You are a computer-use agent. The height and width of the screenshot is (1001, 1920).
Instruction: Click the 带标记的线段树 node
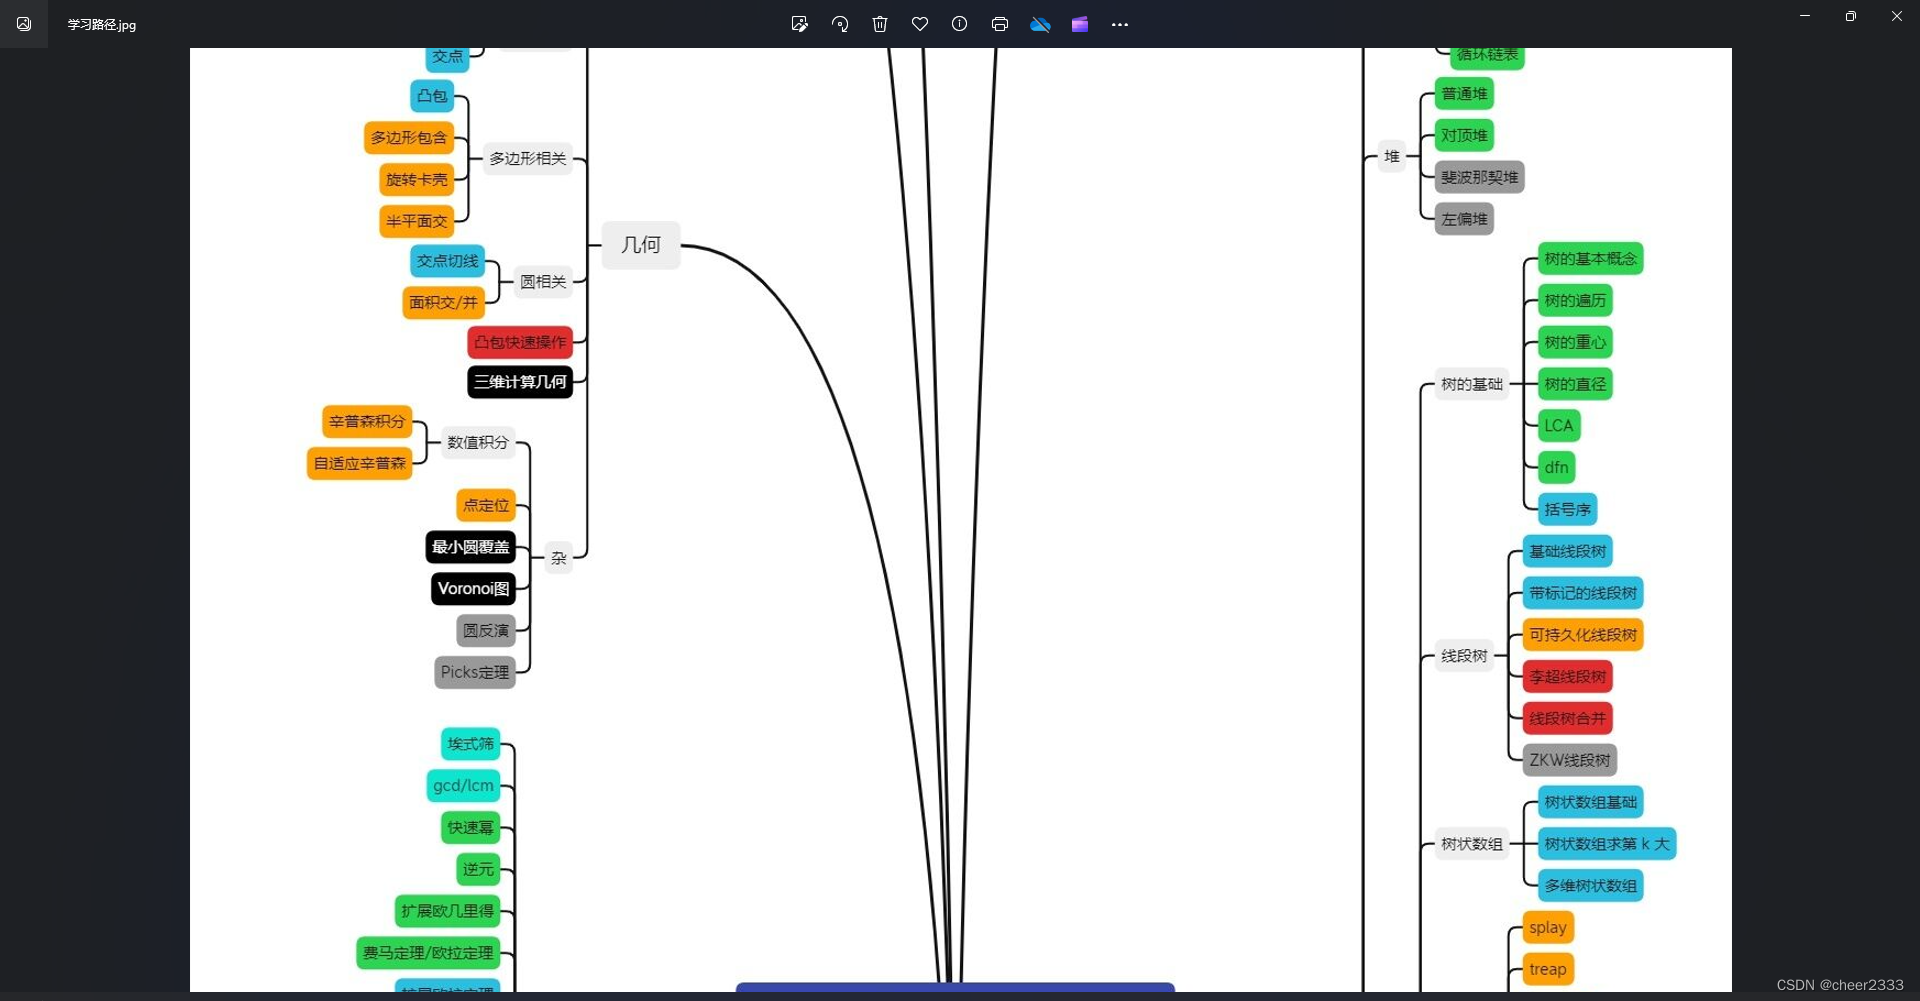coord(1583,593)
